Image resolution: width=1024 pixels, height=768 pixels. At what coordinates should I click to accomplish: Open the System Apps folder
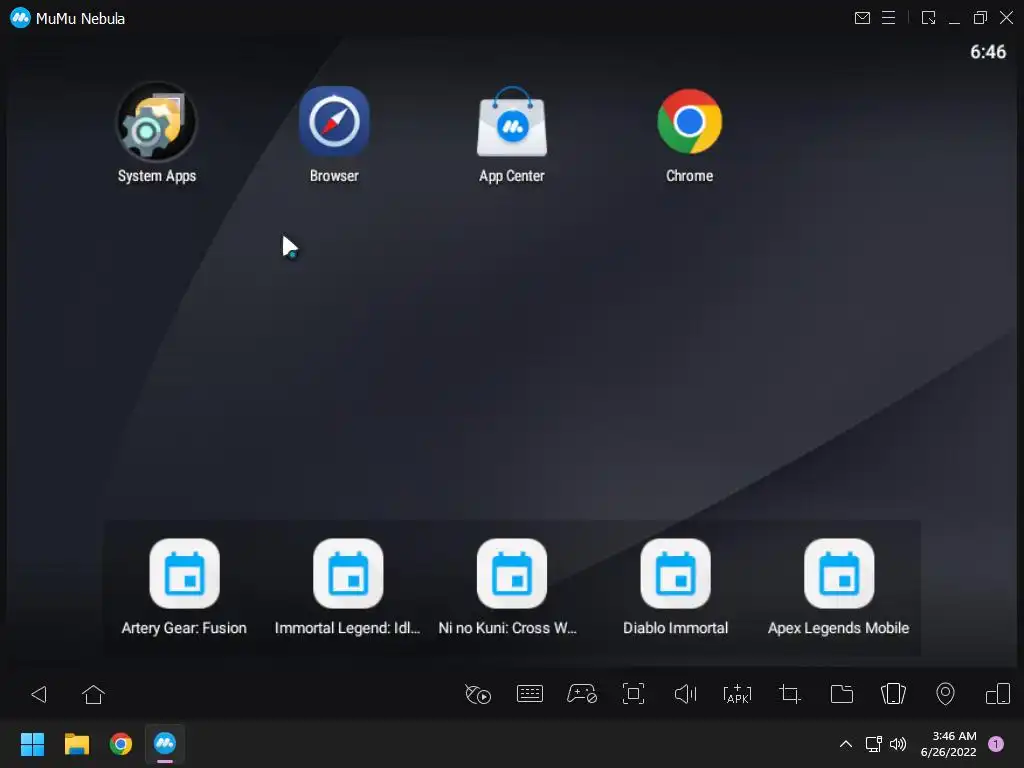(x=156, y=122)
